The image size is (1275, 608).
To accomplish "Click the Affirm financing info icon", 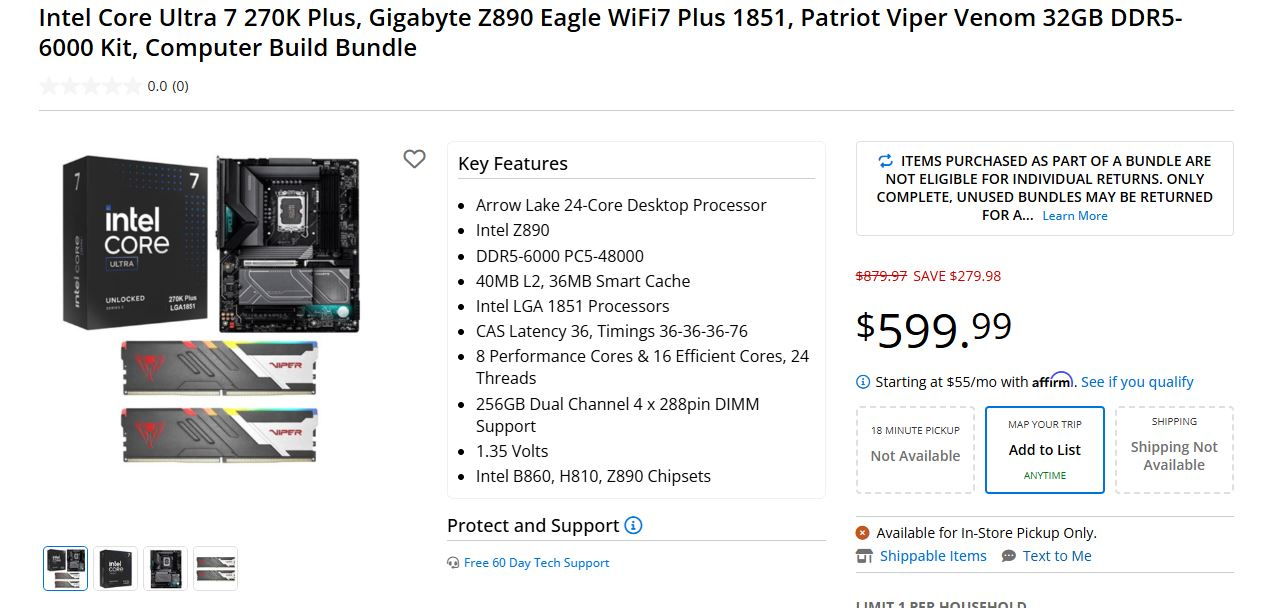I will coord(863,382).
